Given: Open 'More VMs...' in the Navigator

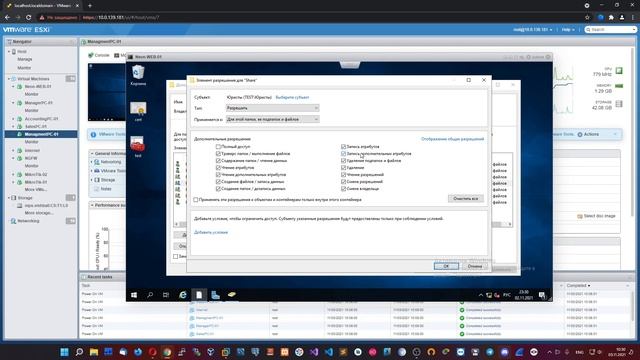Looking at the screenshot, I should click(x=36, y=190).
